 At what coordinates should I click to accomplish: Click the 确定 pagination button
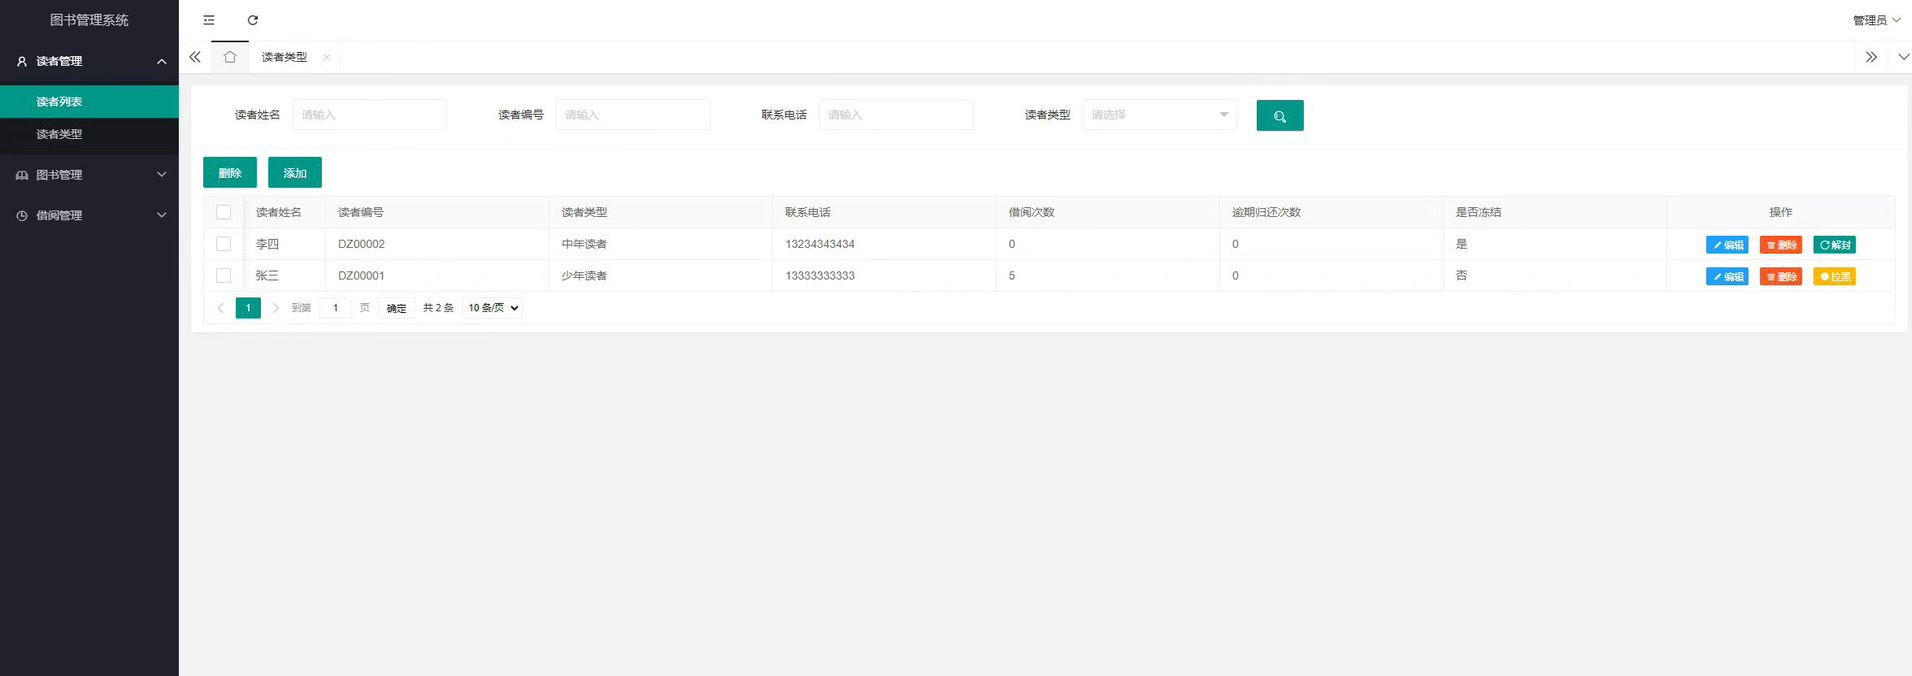tap(397, 308)
